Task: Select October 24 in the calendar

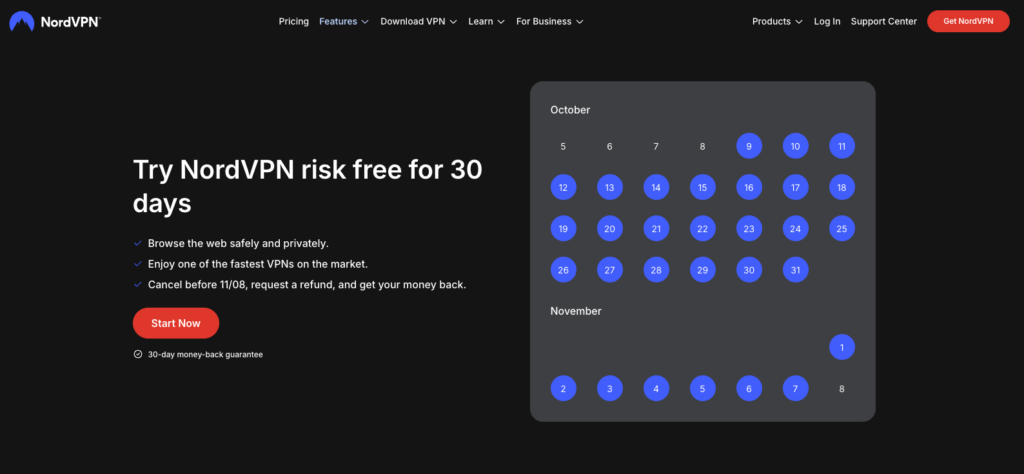Action: tap(795, 229)
